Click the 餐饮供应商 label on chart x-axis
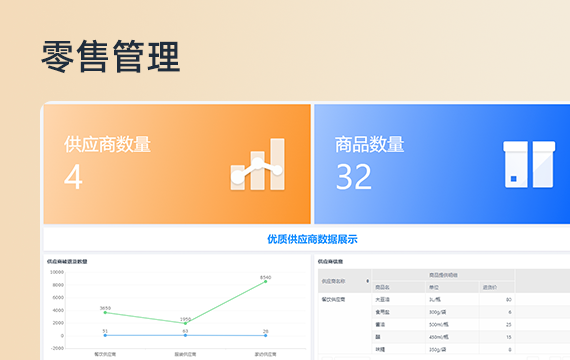Screen dimensions: 570x360 pos(105,354)
